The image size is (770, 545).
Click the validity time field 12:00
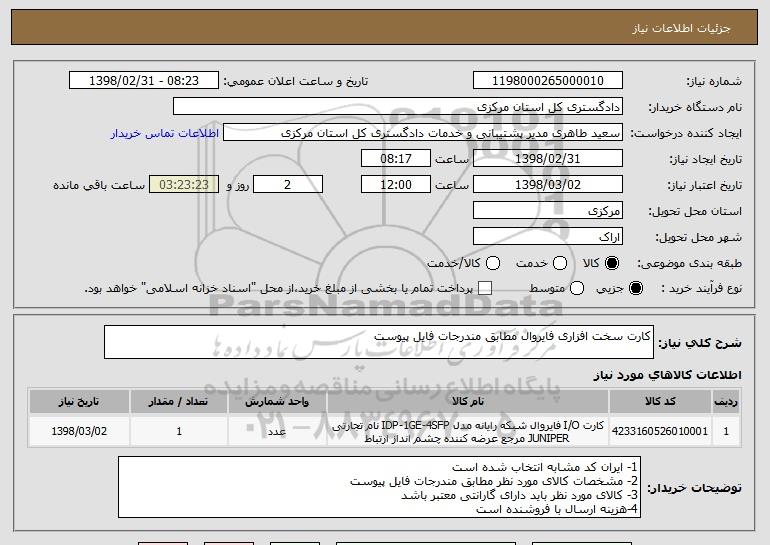(x=396, y=185)
